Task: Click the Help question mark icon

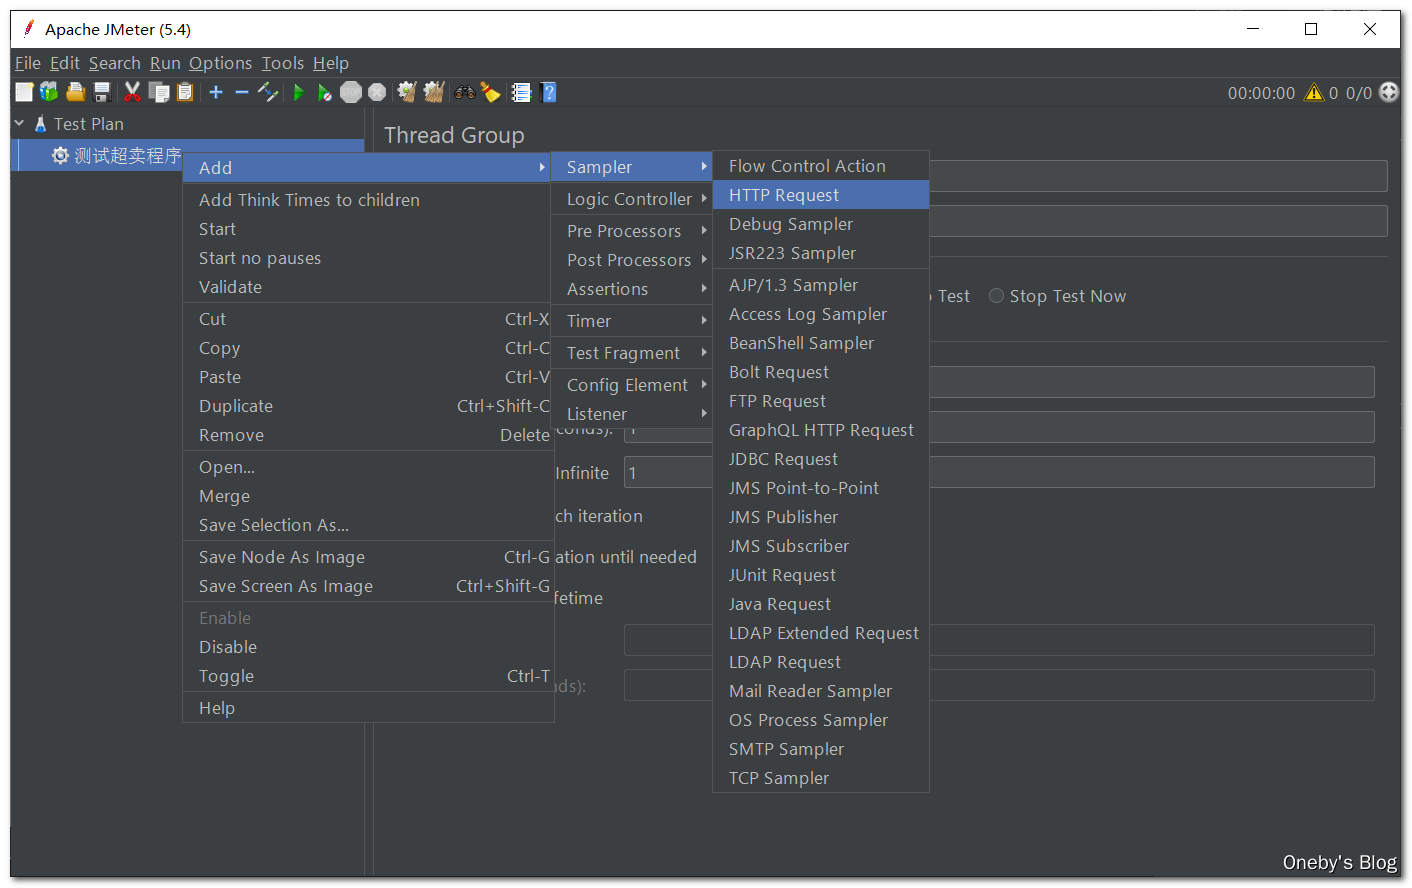Action: coord(548,92)
